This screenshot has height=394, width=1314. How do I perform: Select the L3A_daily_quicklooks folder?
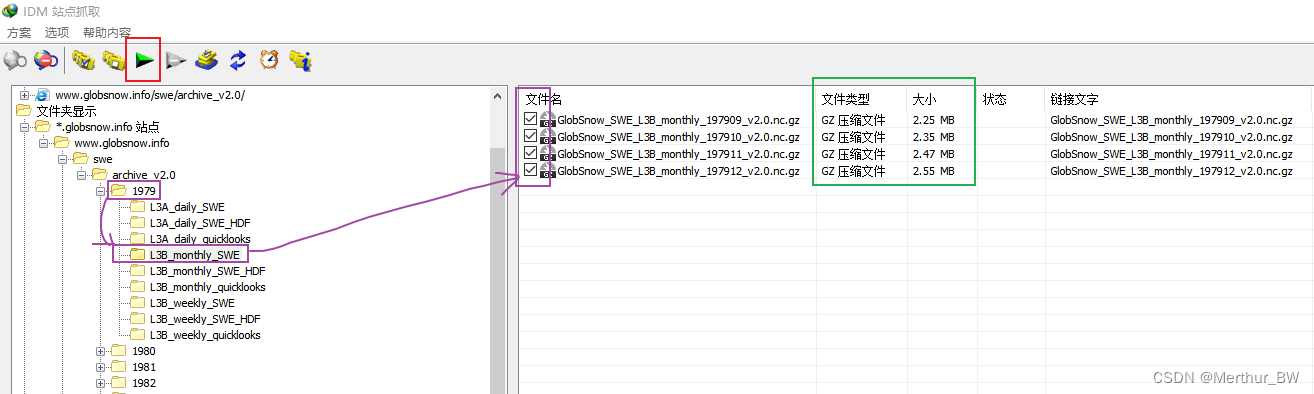click(x=200, y=239)
